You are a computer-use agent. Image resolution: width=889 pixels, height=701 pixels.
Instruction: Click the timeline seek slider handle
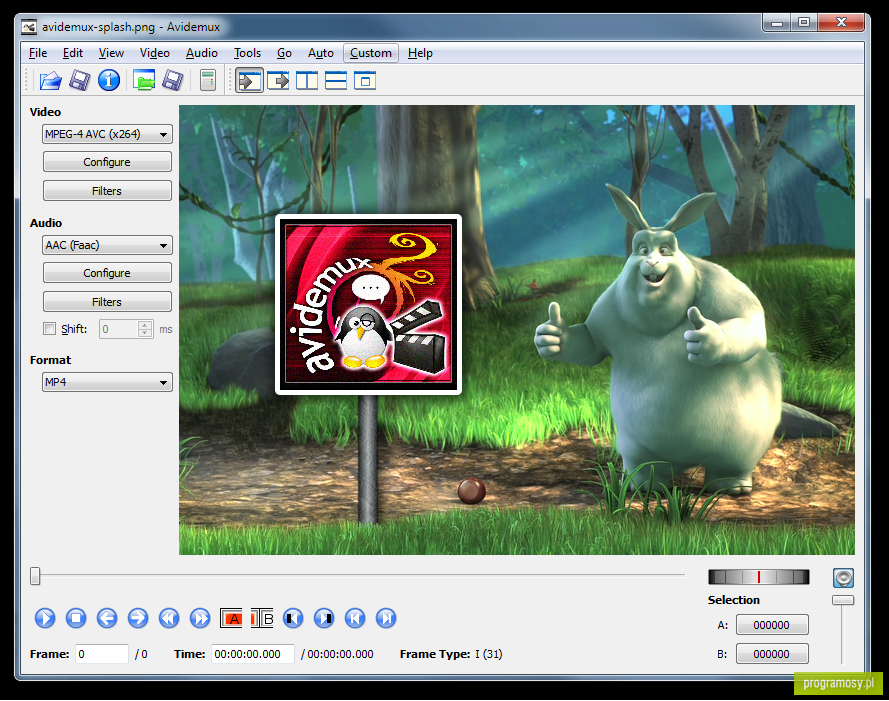(x=35, y=576)
